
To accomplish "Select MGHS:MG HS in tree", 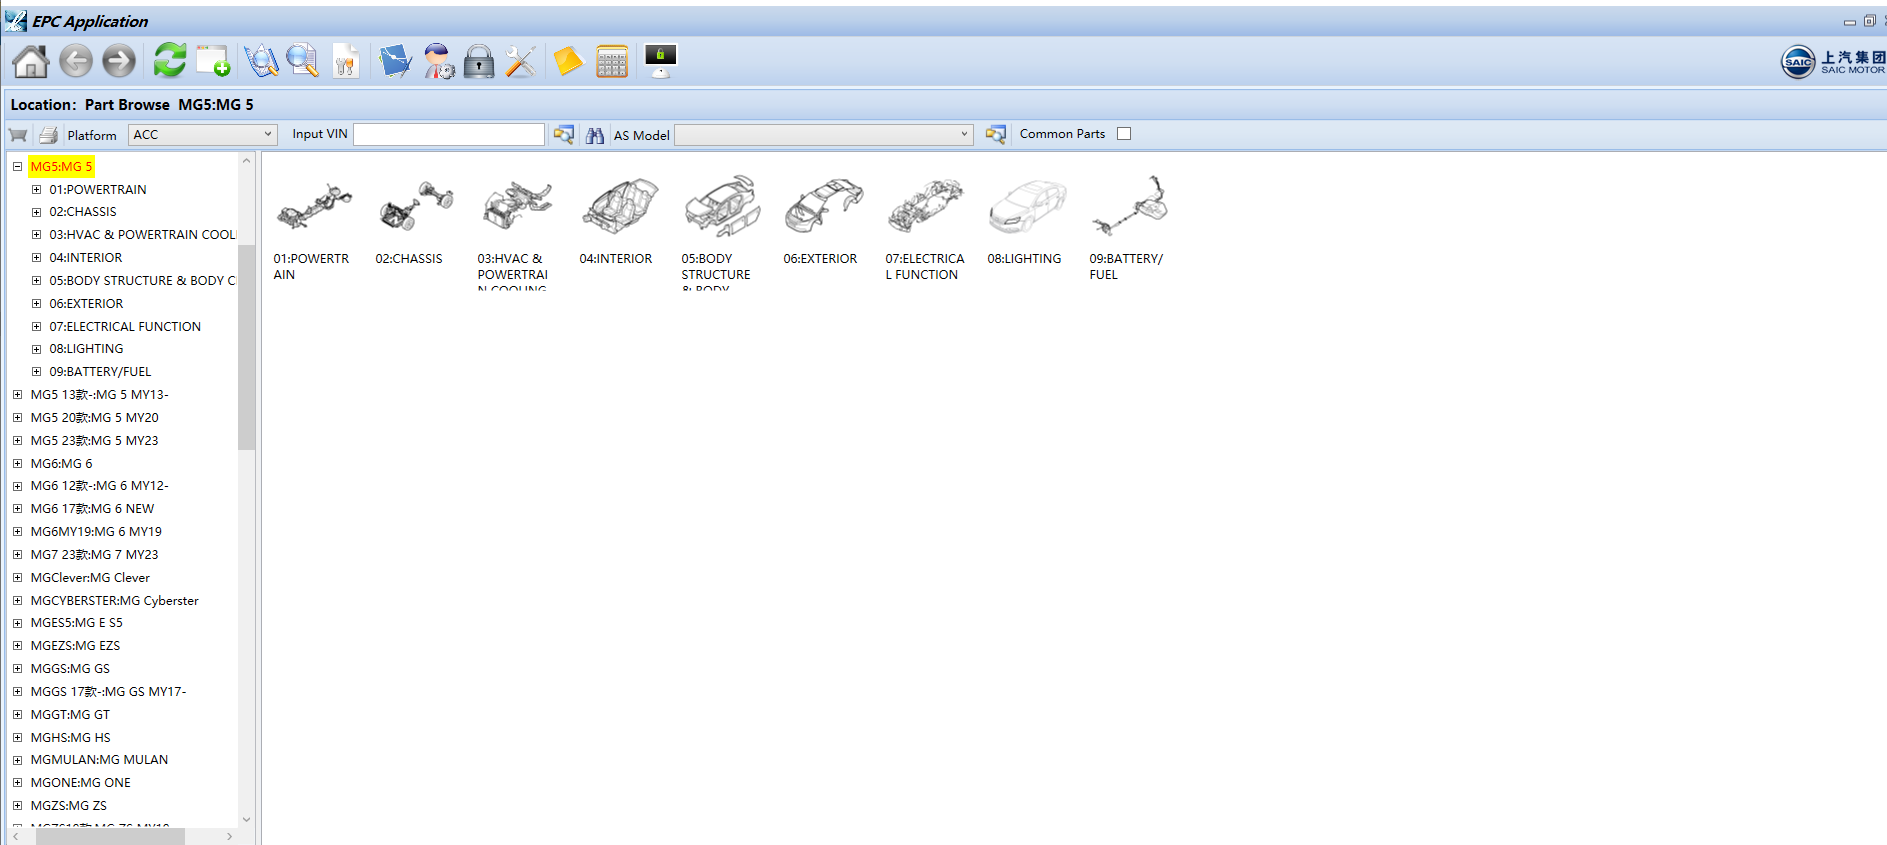I will pyautogui.click(x=70, y=738).
